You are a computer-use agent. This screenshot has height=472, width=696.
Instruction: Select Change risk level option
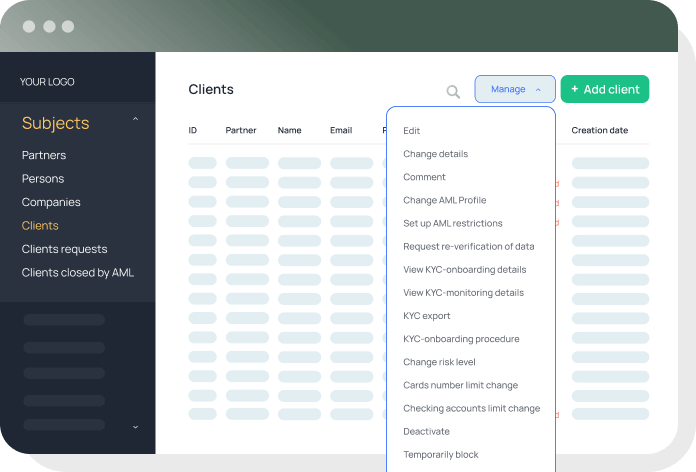coord(439,362)
